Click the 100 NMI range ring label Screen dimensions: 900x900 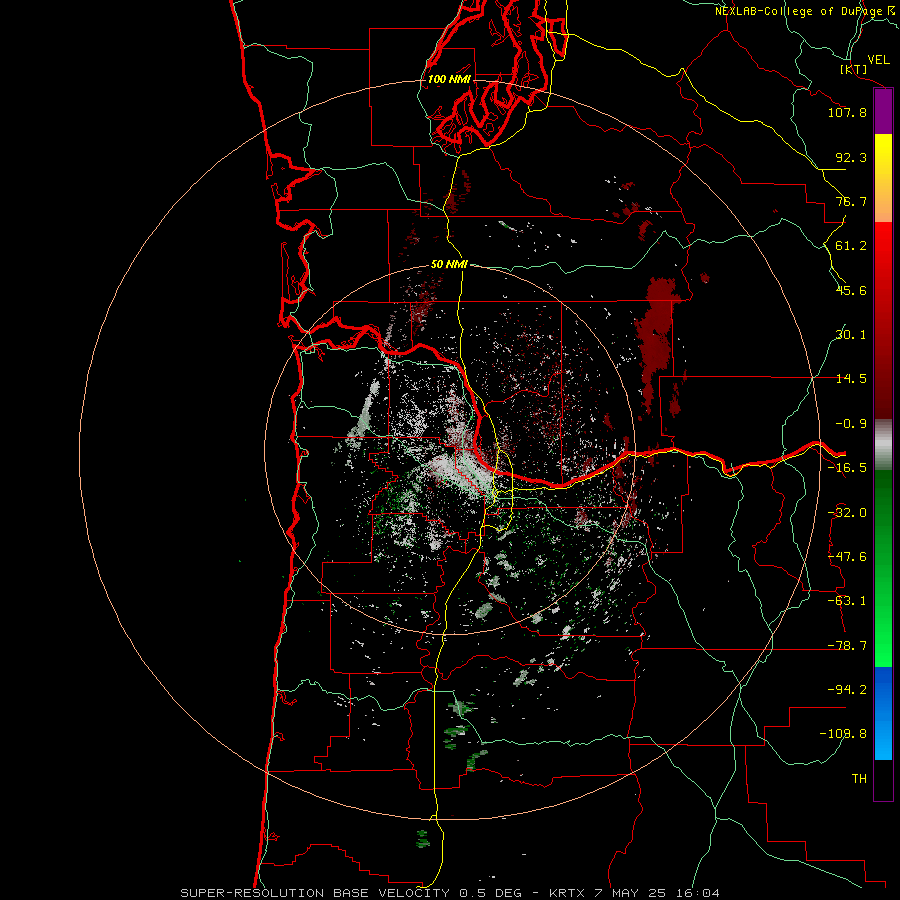449,79
